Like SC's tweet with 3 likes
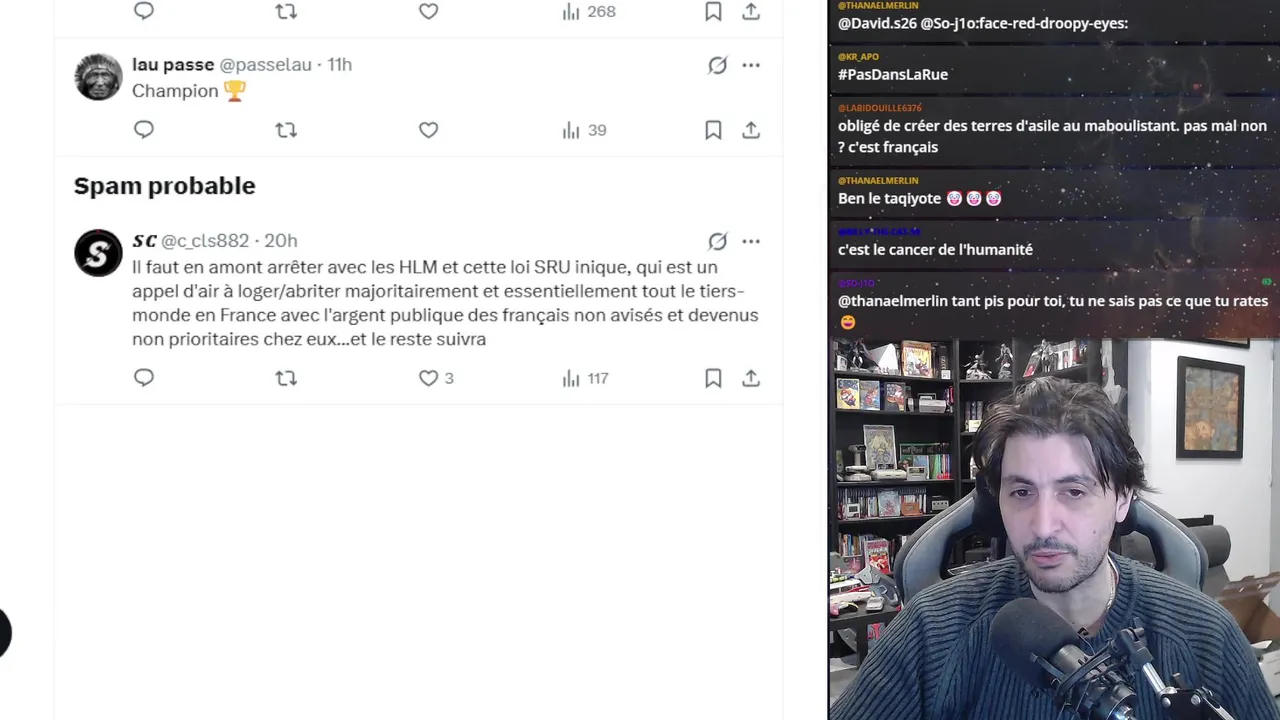Image resolution: width=1280 pixels, height=720 pixels. 436,378
